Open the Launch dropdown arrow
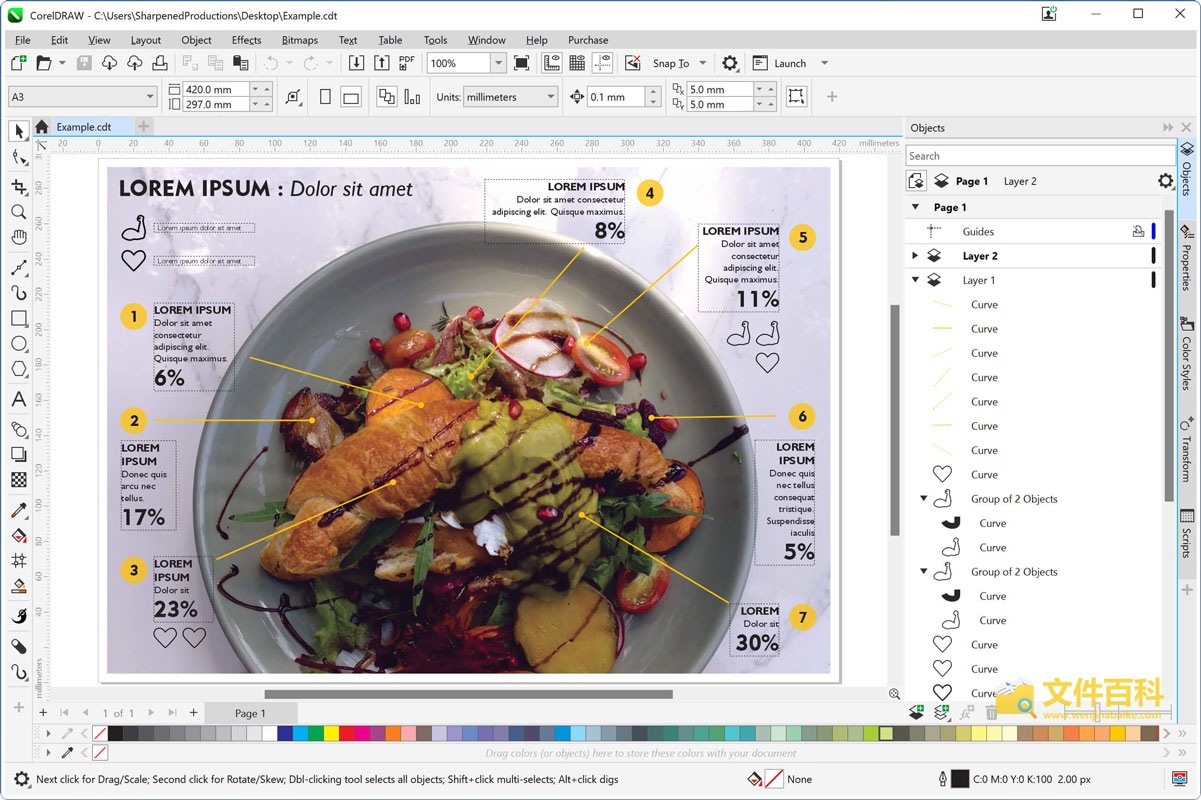1201x800 pixels. [824, 63]
